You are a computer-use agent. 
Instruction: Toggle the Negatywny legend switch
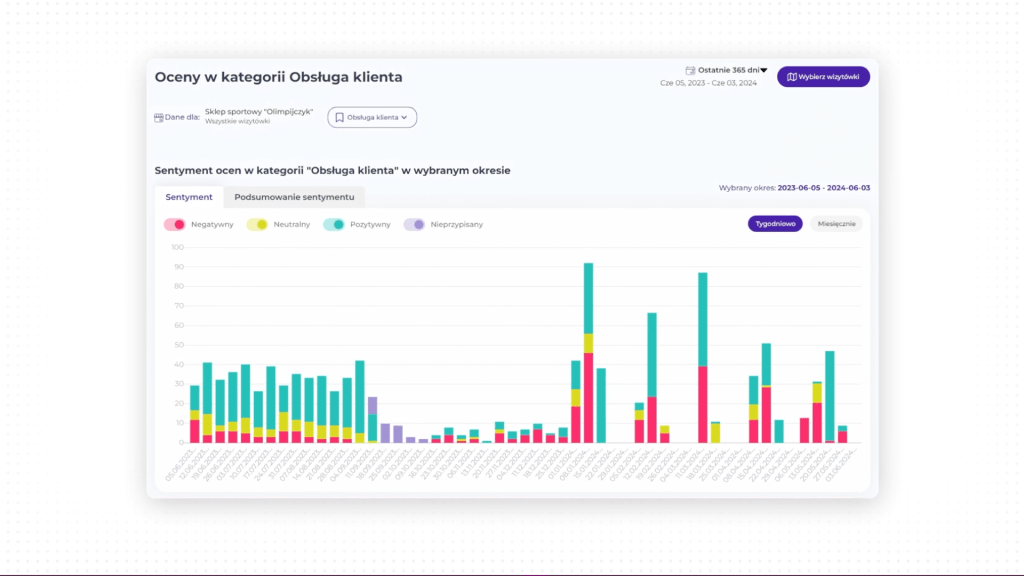click(174, 224)
